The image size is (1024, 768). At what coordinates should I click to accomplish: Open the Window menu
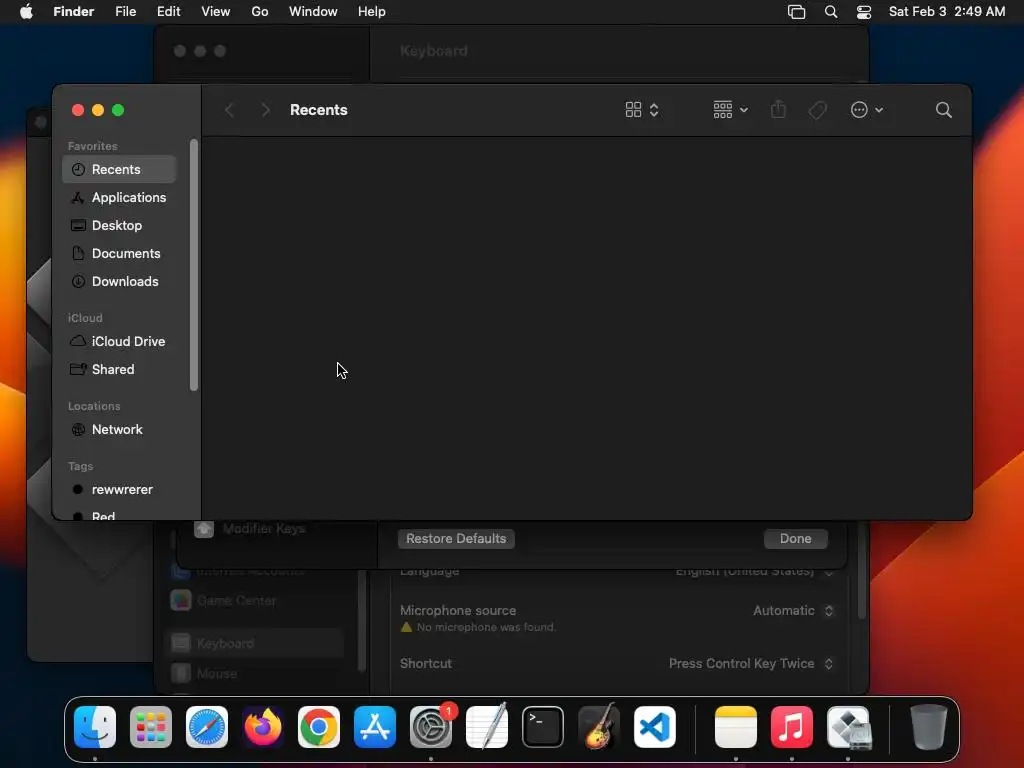click(x=313, y=12)
